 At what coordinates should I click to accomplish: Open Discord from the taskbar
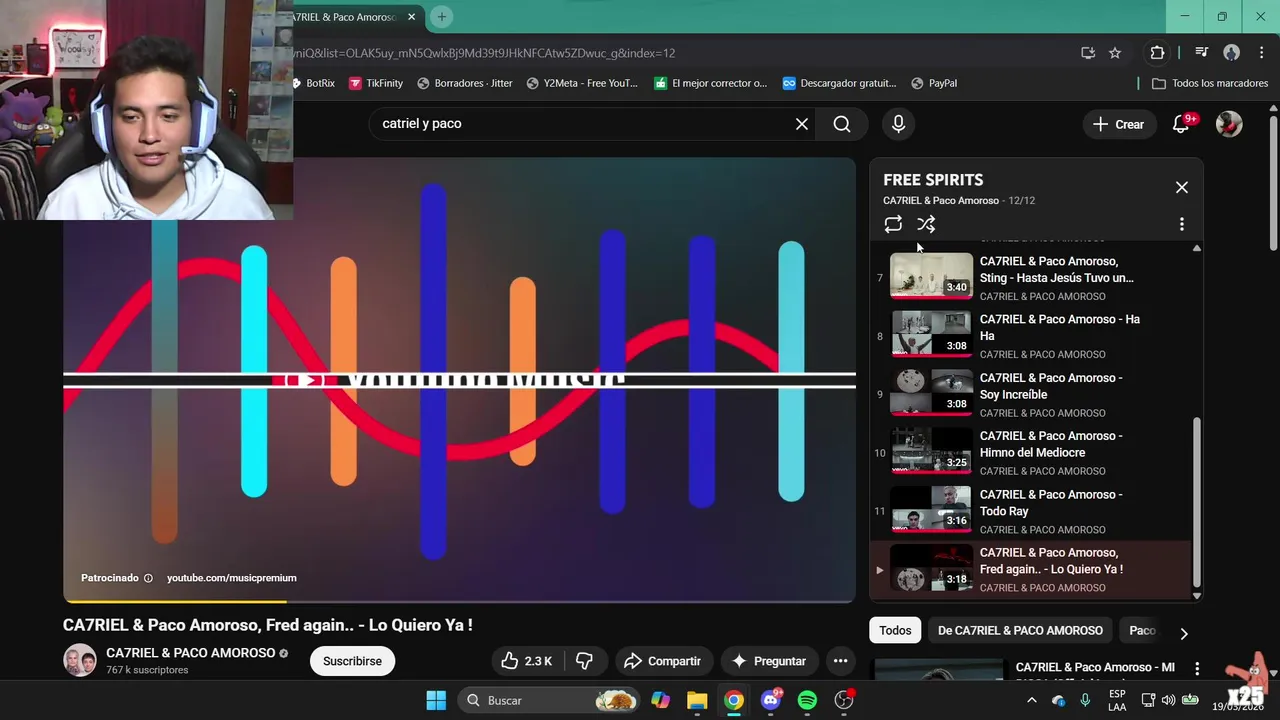click(770, 700)
